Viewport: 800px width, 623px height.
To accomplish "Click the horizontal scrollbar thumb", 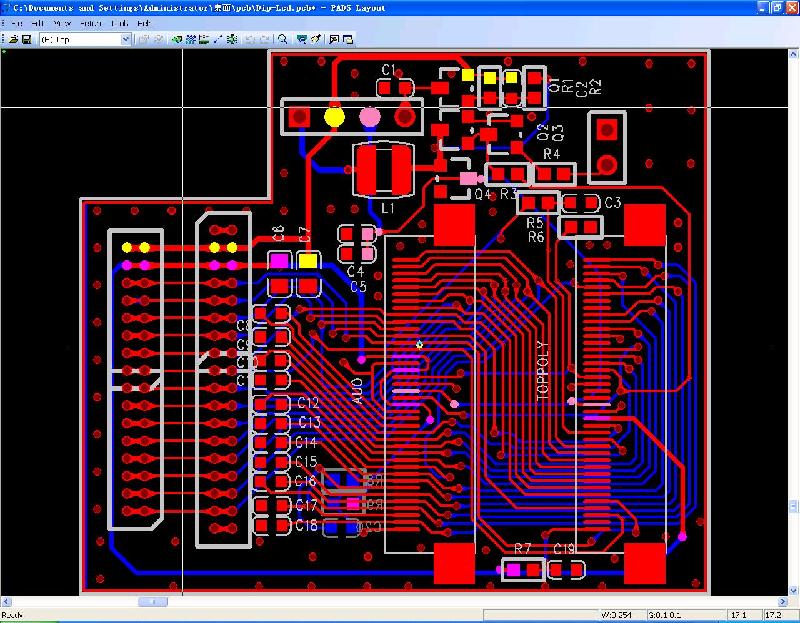I will point(152,602).
